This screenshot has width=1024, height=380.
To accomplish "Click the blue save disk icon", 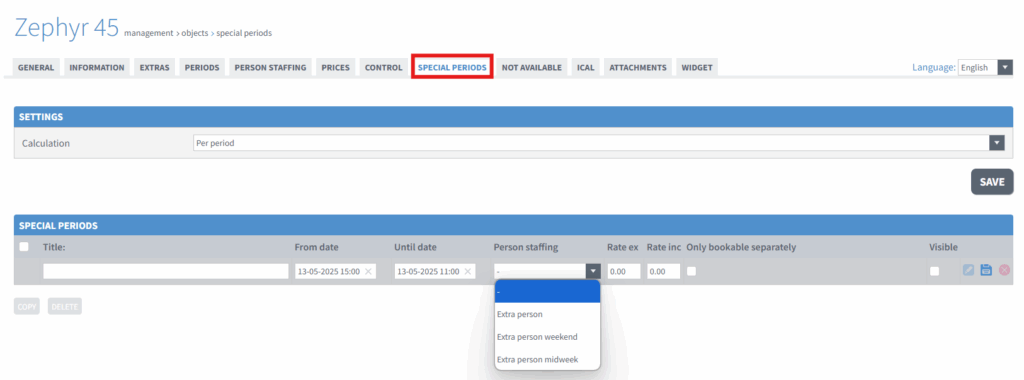I will [986, 270].
